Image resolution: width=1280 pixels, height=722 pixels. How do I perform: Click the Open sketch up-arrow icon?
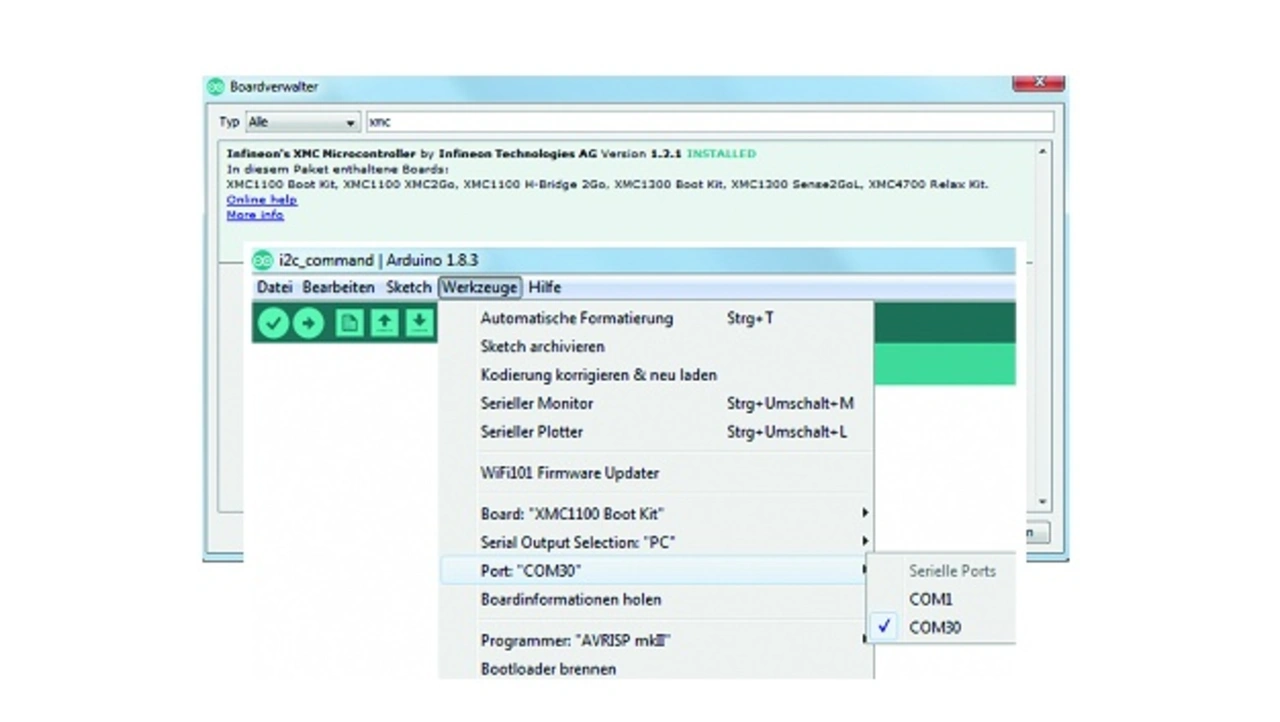click(x=384, y=322)
